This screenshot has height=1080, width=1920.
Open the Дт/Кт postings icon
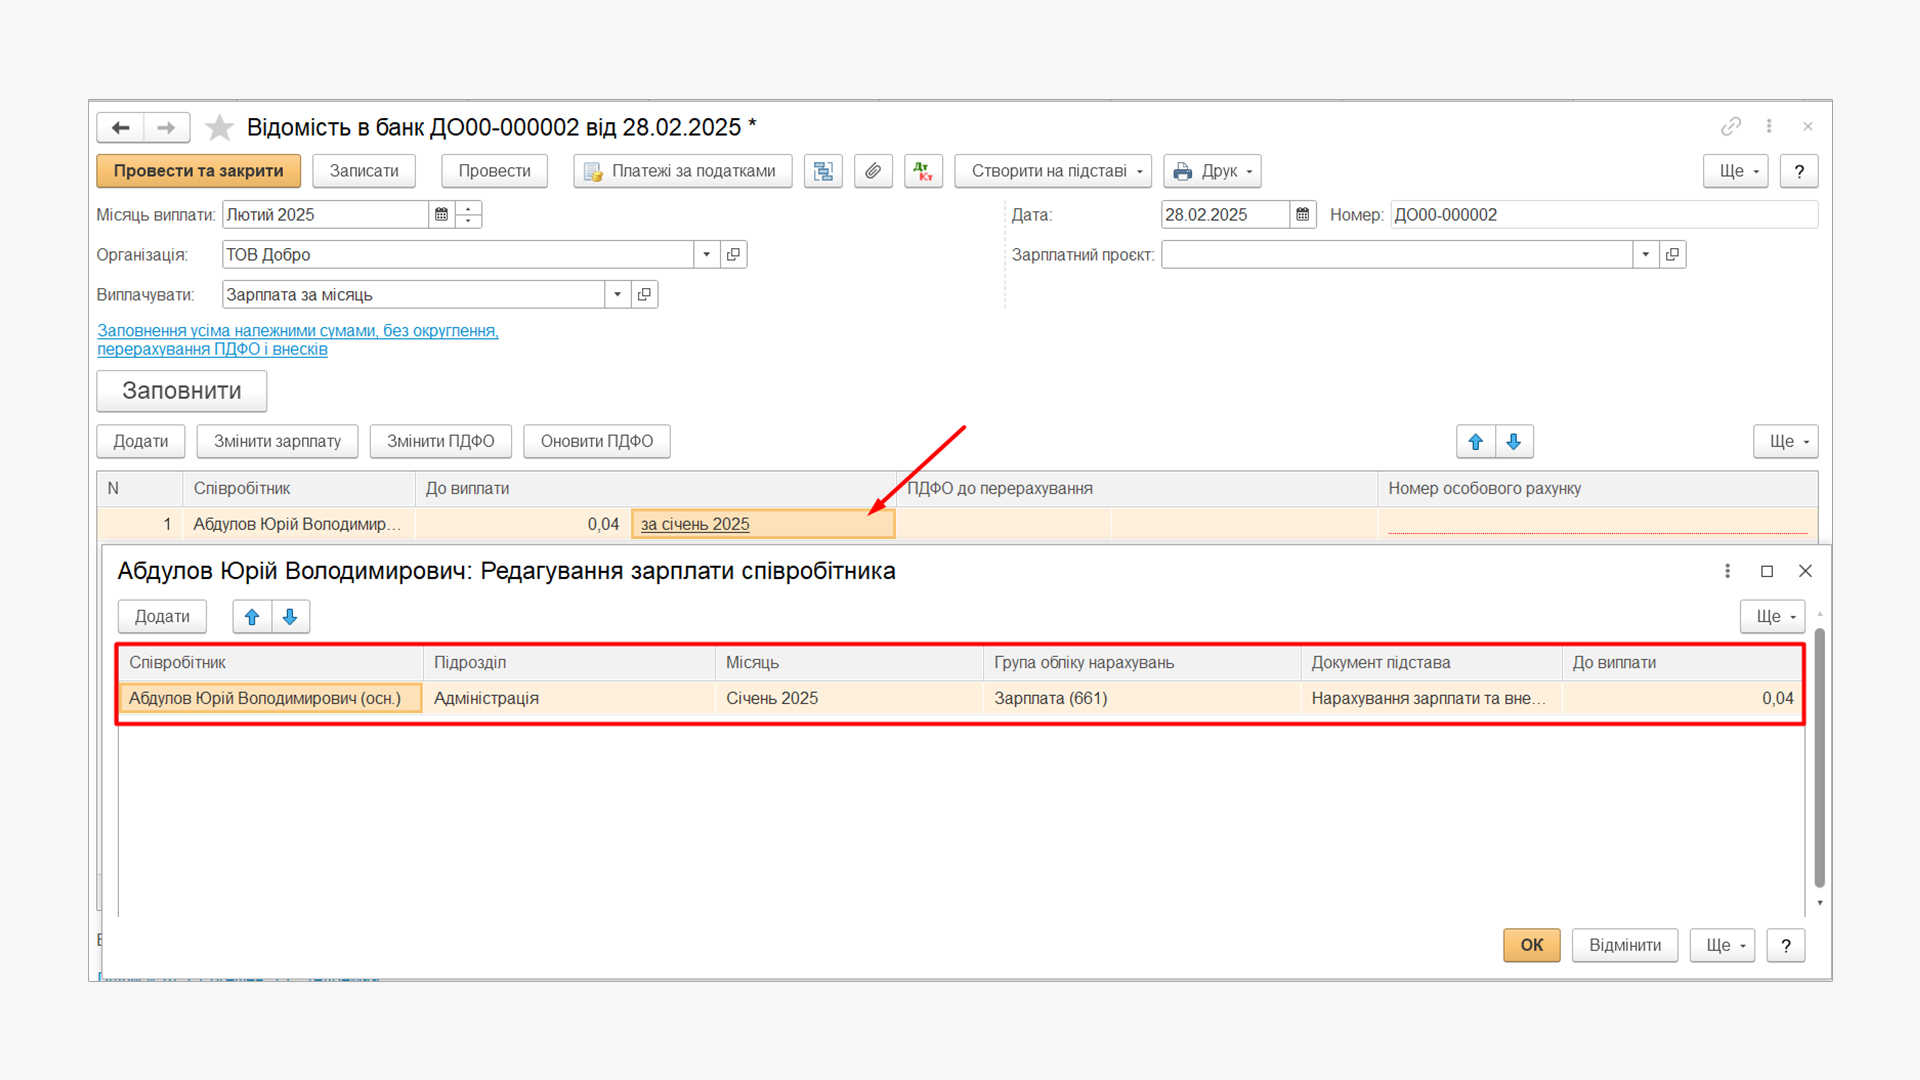point(923,171)
